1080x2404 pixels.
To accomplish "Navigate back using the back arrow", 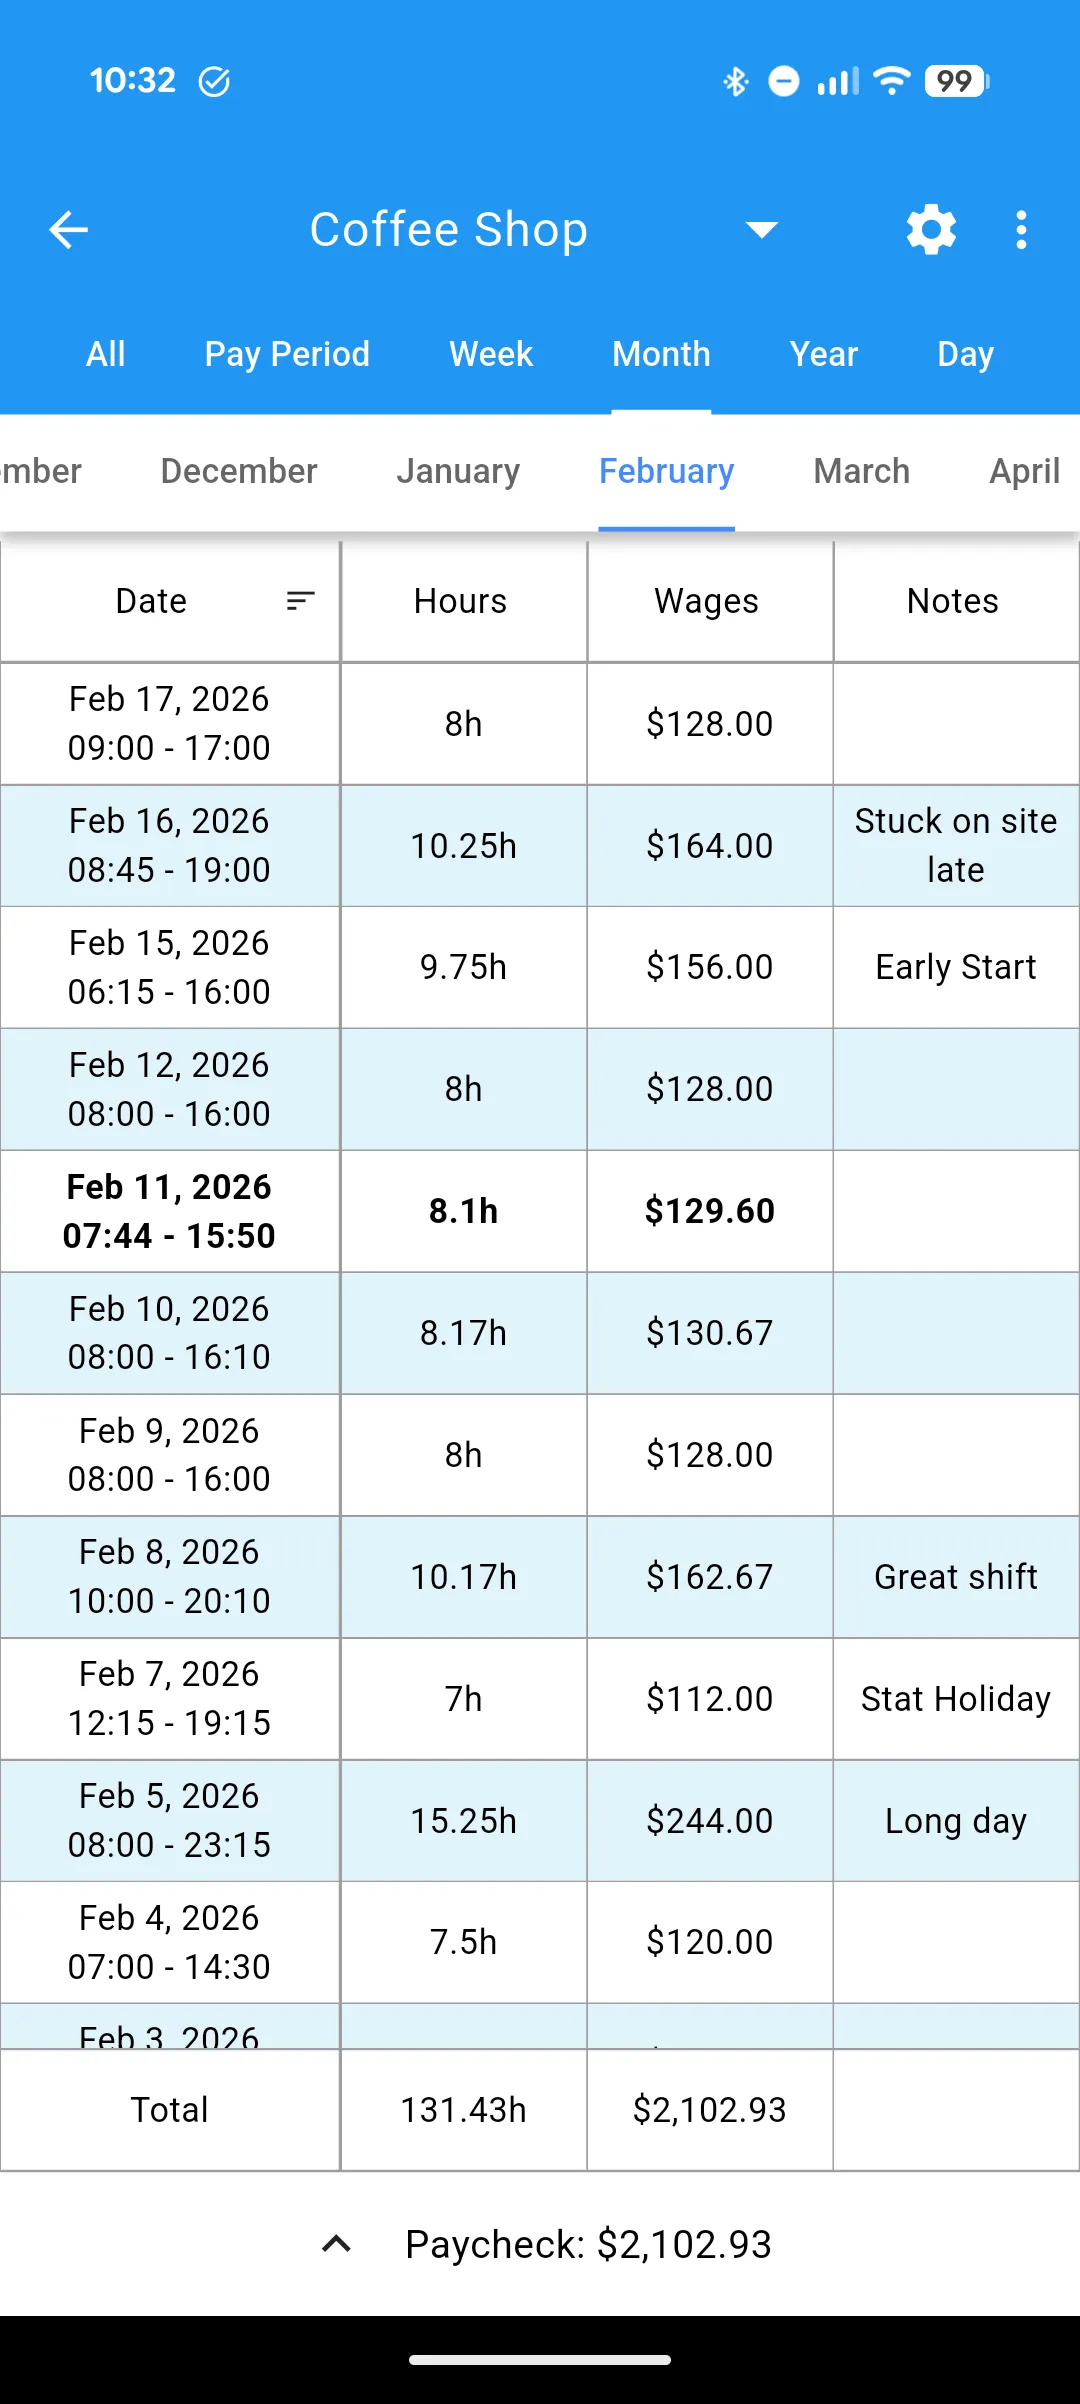I will 68,229.
